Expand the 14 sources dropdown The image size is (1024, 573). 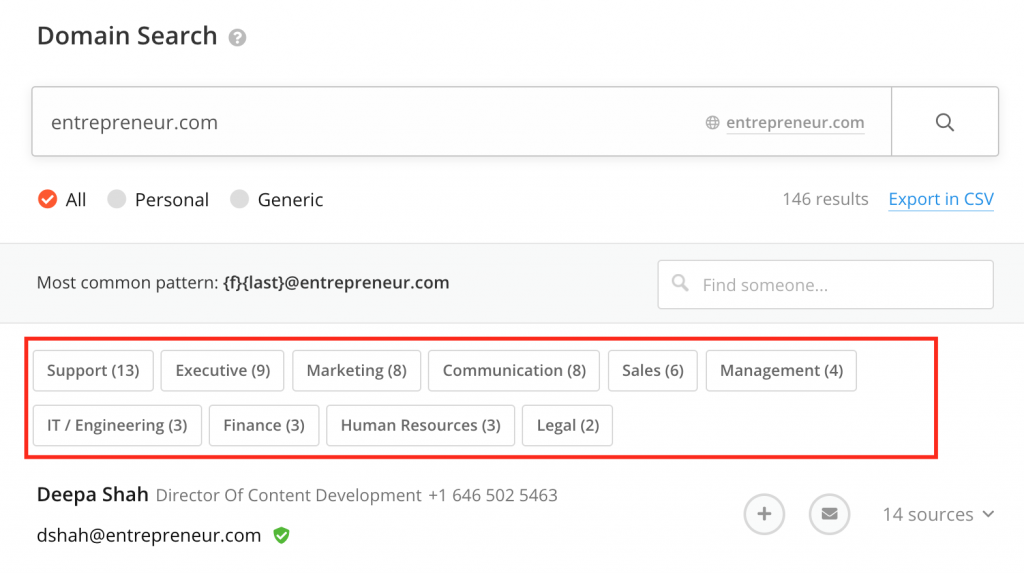coord(938,514)
